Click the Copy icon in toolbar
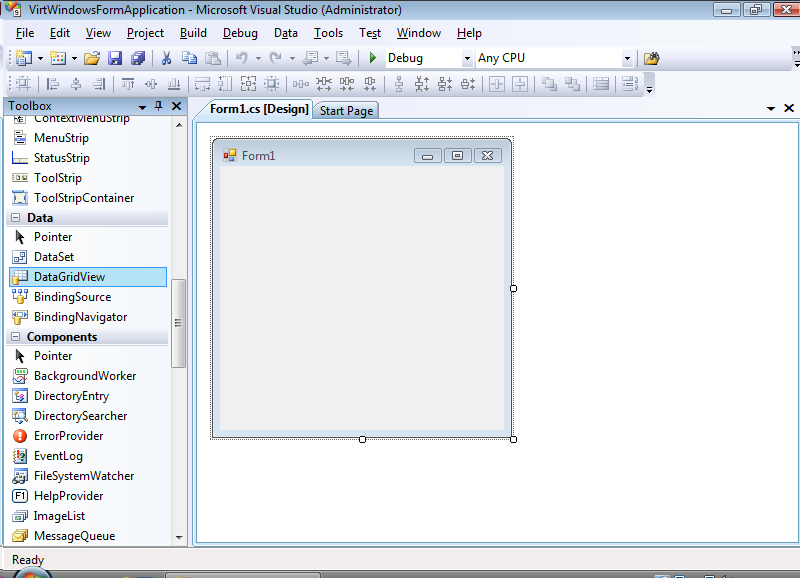 tap(189, 58)
